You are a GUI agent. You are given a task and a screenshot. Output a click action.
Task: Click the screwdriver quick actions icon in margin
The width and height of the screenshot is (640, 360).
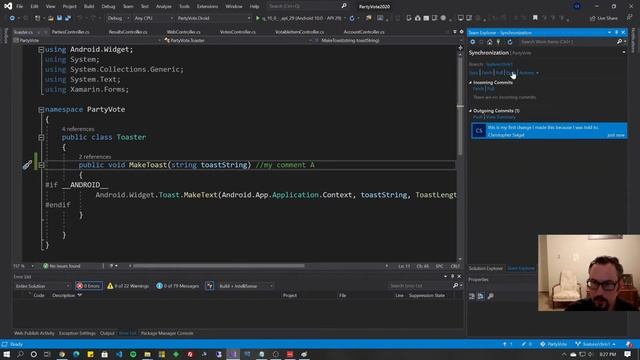tap(27, 165)
